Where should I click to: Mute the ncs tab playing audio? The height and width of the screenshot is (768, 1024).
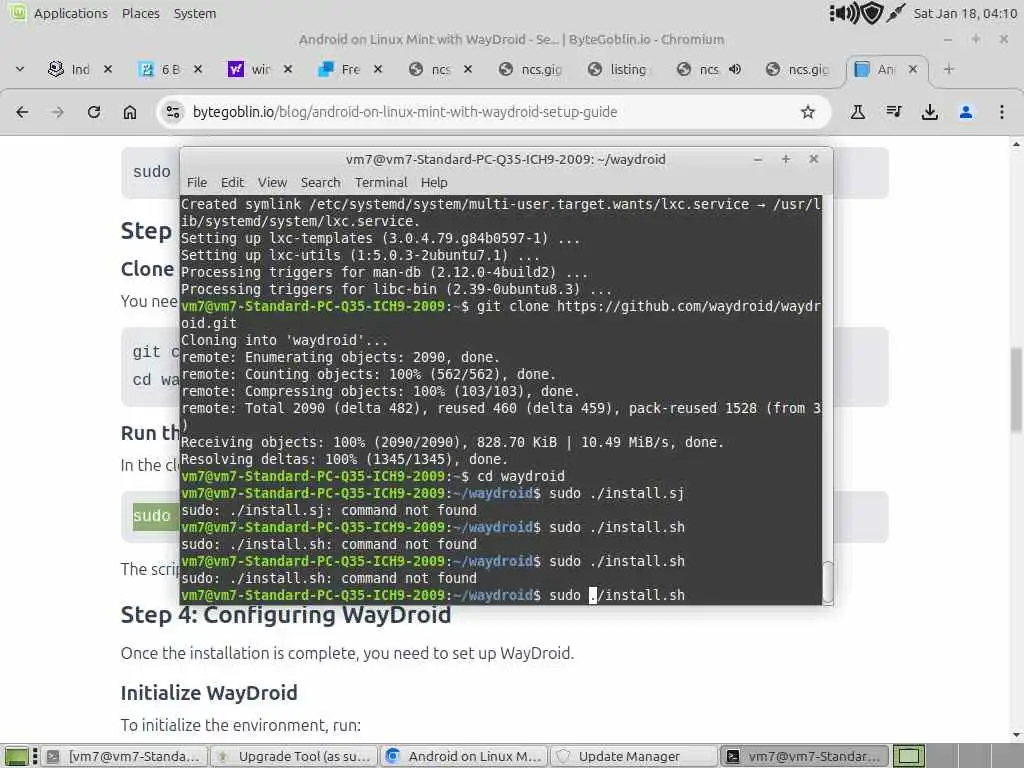[x=735, y=69]
